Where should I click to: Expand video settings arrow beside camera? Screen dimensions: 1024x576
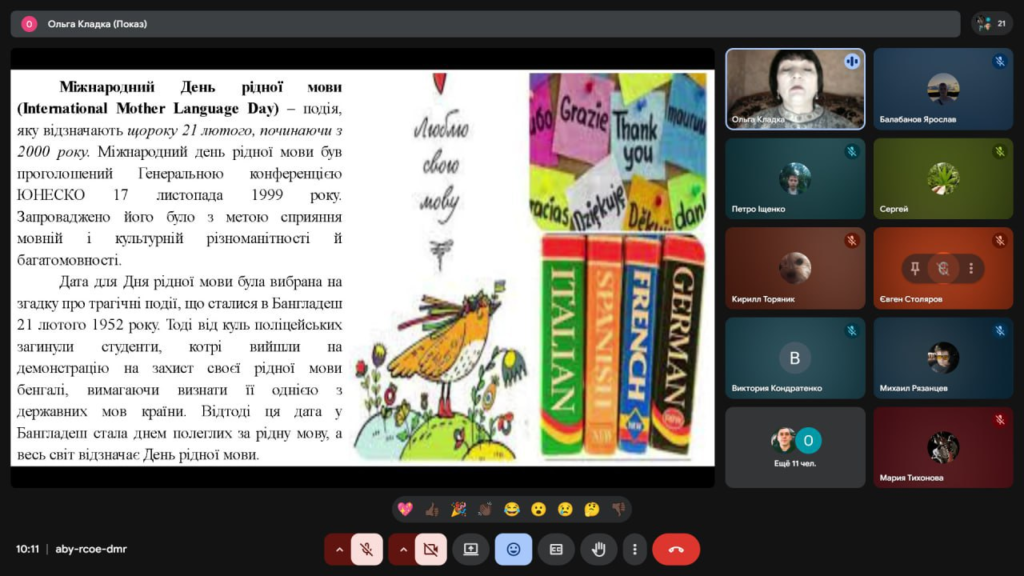tap(403, 549)
